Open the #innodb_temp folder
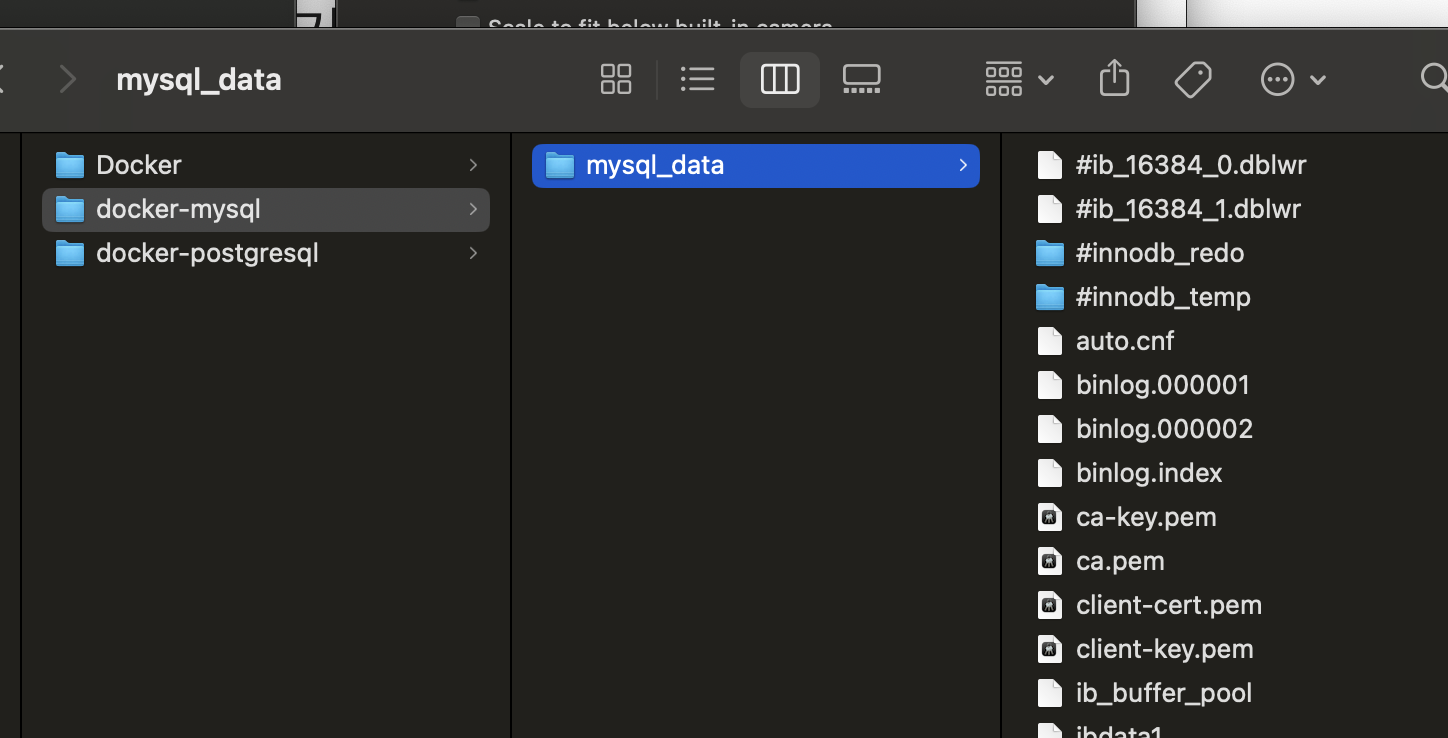 click(1162, 297)
